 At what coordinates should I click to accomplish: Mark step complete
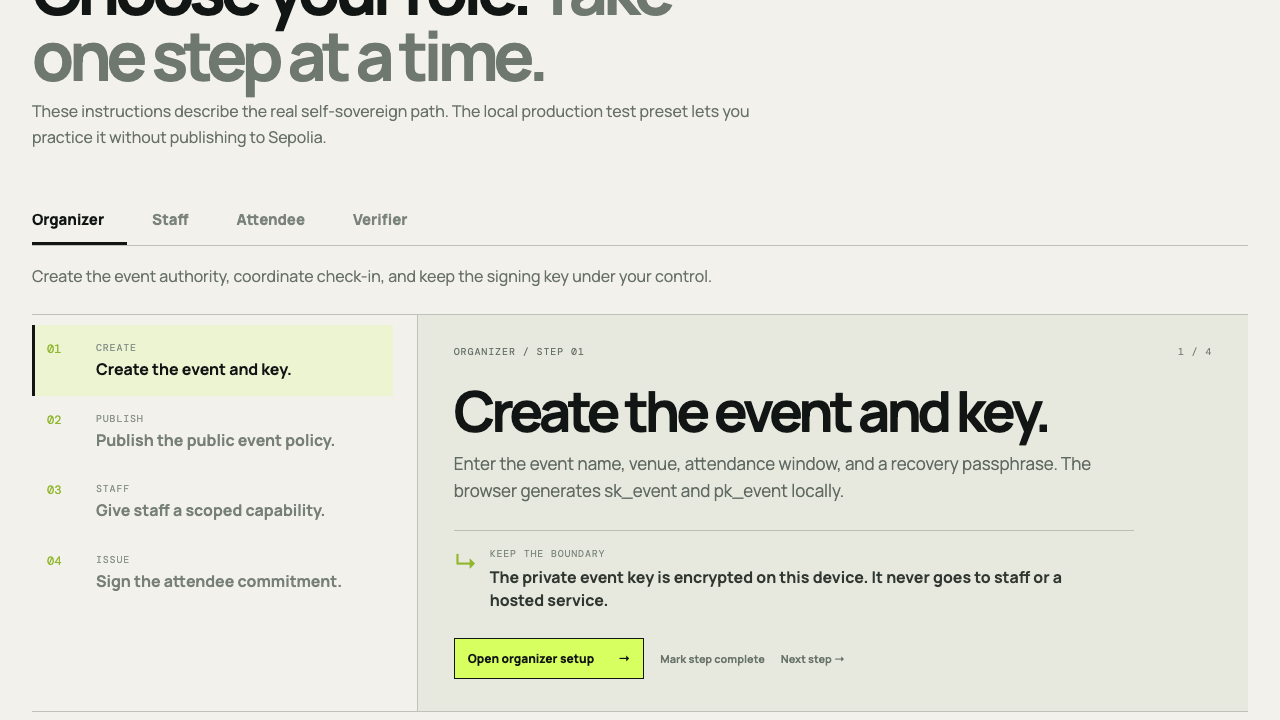pyautogui.click(x=712, y=659)
